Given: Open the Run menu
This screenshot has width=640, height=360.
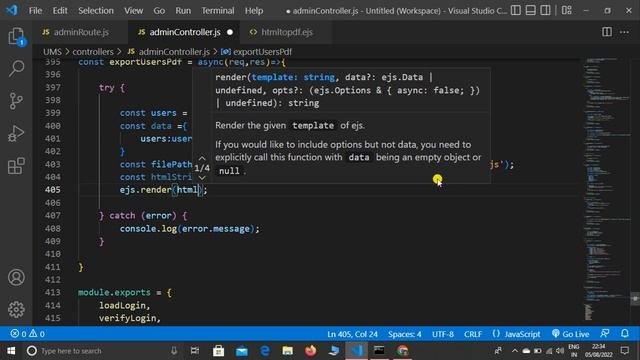Looking at the screenshot, I should [x=183, y=11].
